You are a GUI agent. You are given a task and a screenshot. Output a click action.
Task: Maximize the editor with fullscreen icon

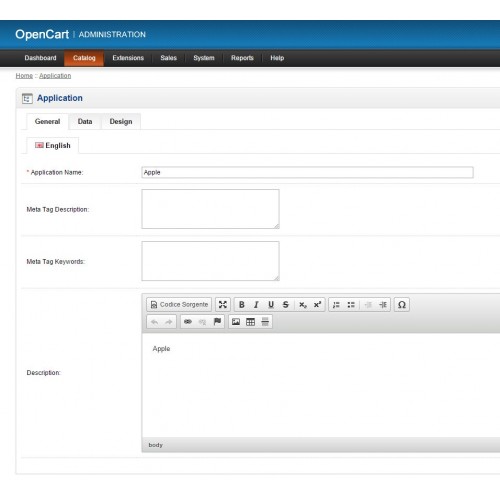point(223,305)
